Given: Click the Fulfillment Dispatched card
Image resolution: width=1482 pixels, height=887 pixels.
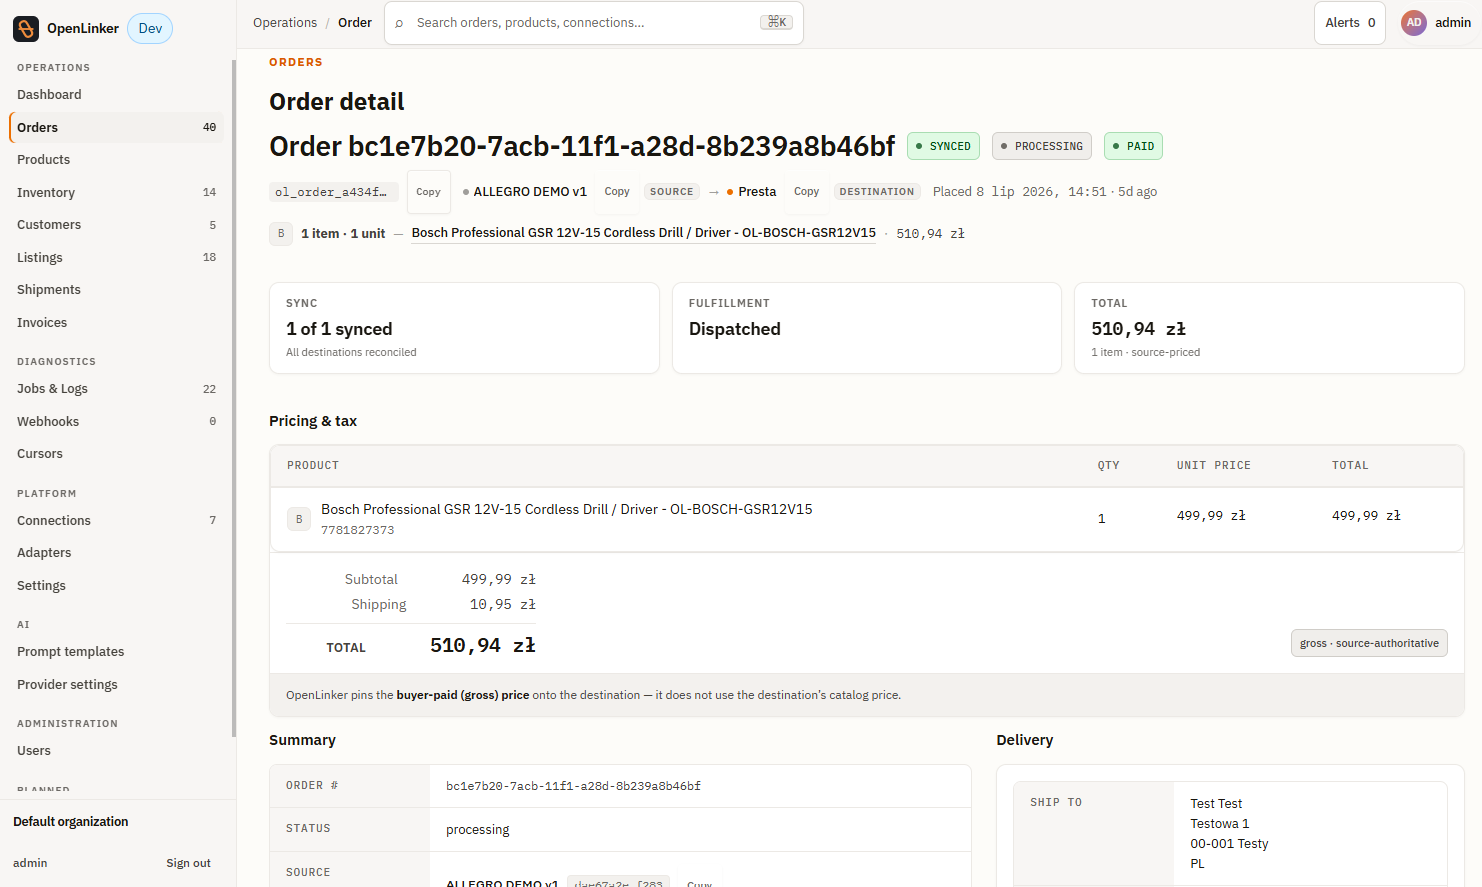Looking at the screenshot, I should (x=866, y=328).
